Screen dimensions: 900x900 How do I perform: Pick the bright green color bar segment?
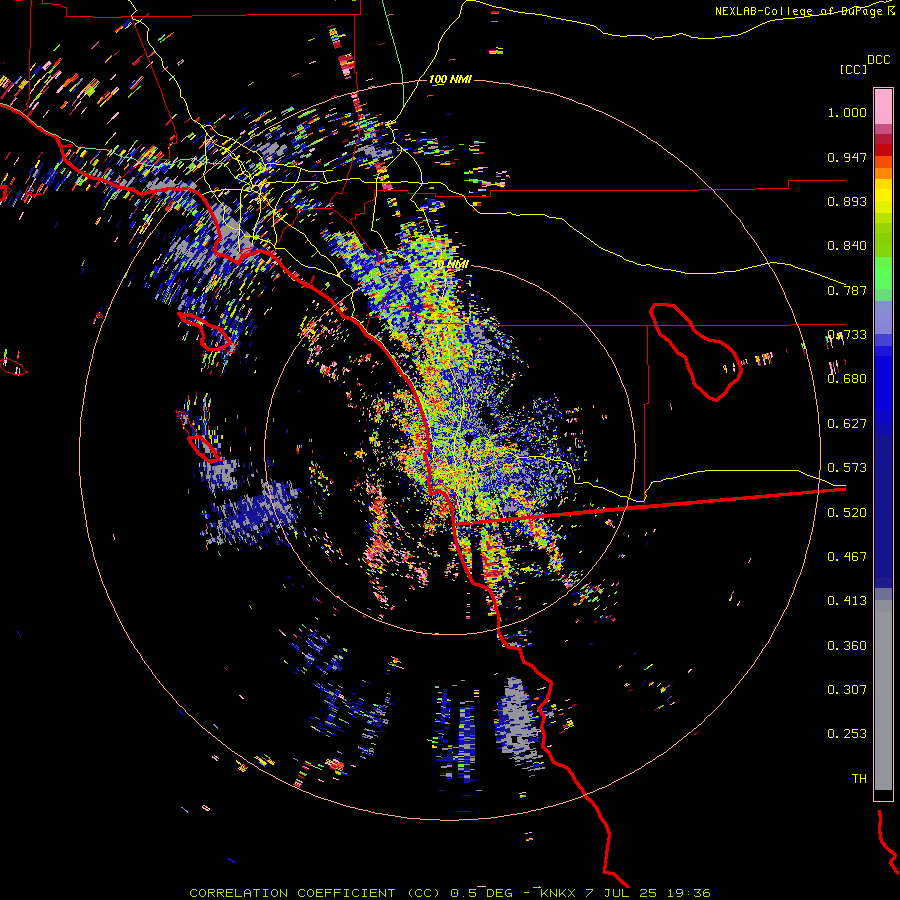[883, 273]
